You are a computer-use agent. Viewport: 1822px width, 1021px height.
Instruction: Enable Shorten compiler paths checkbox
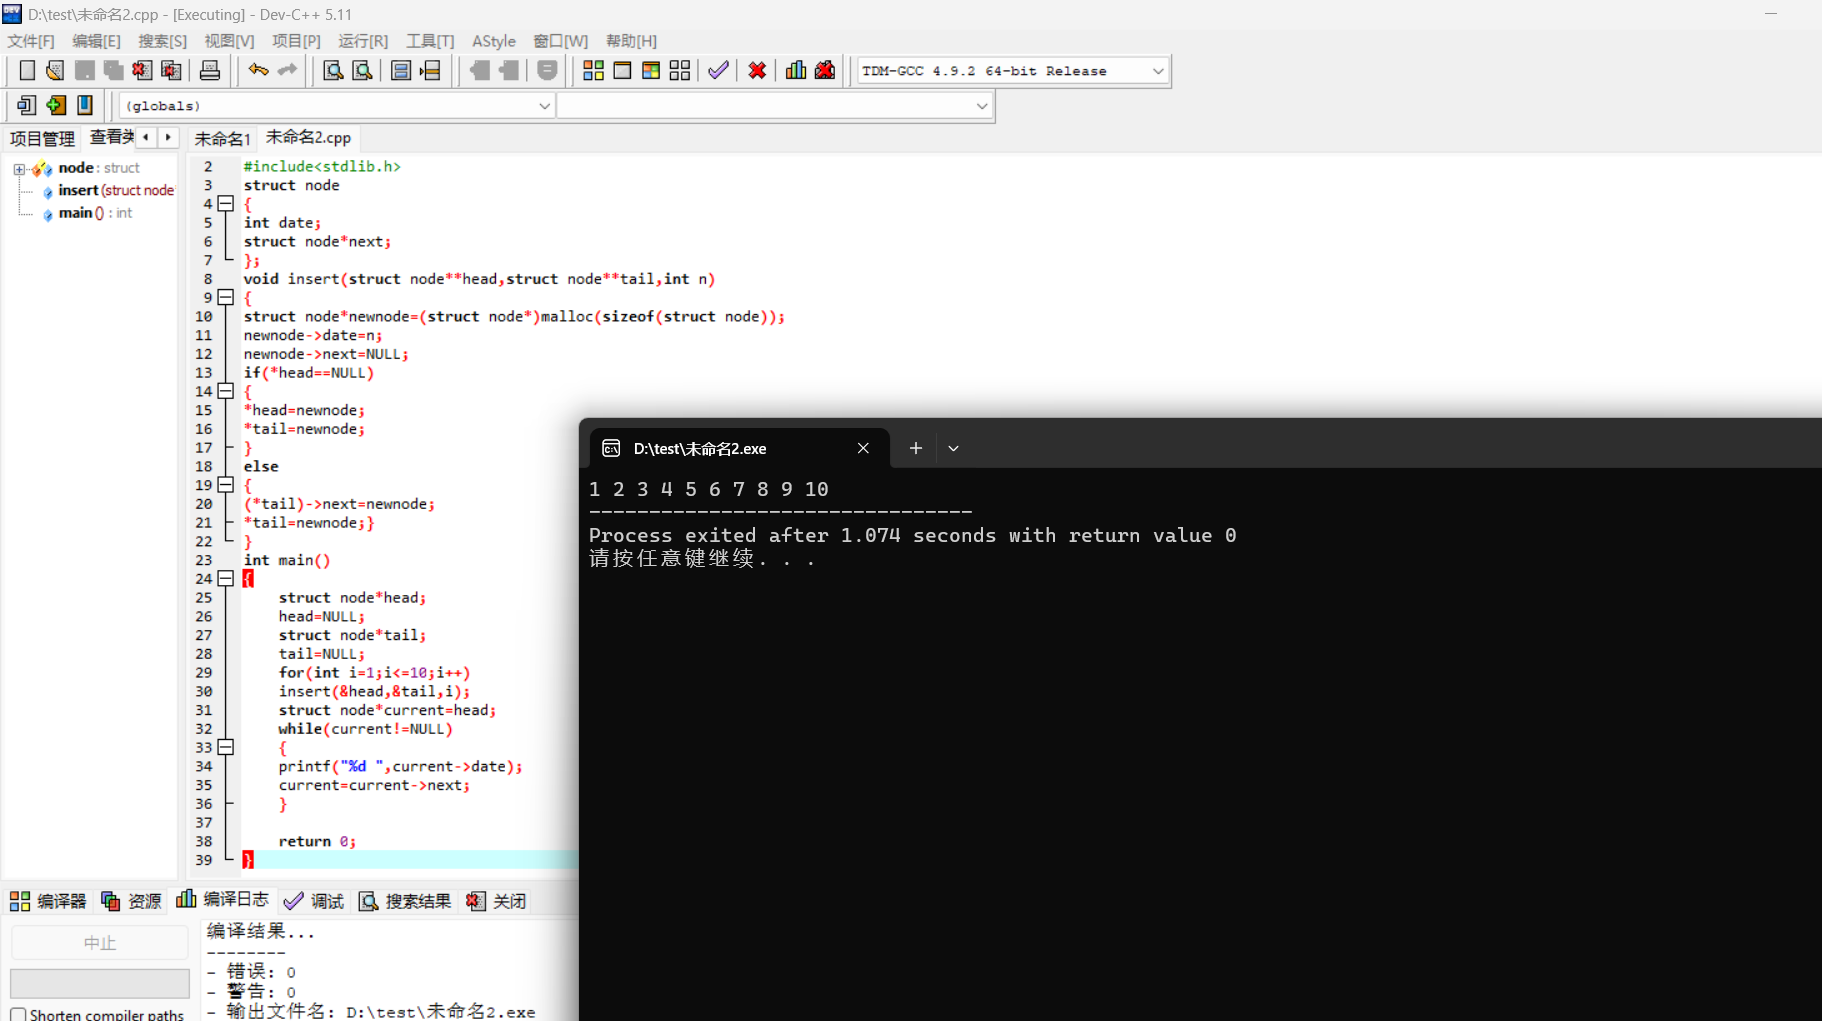coord(18,1014)
